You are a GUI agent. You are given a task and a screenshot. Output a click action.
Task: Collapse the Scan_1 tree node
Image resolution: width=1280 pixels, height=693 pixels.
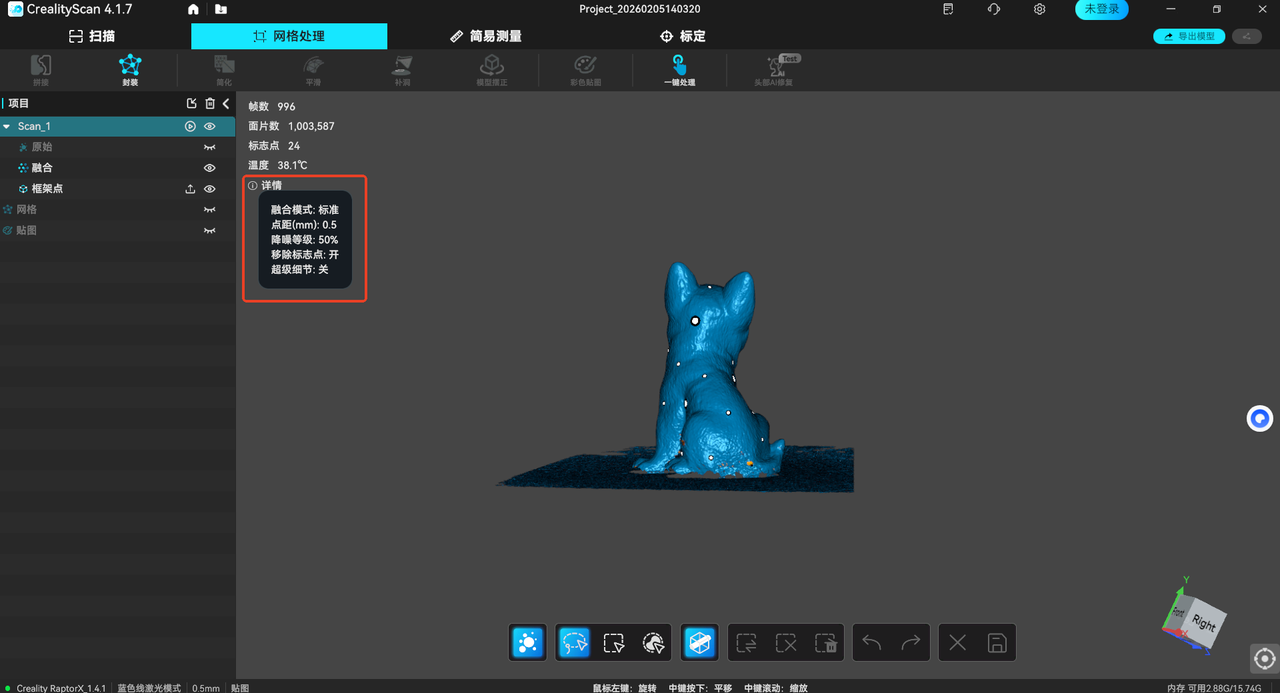click(7, 127)
